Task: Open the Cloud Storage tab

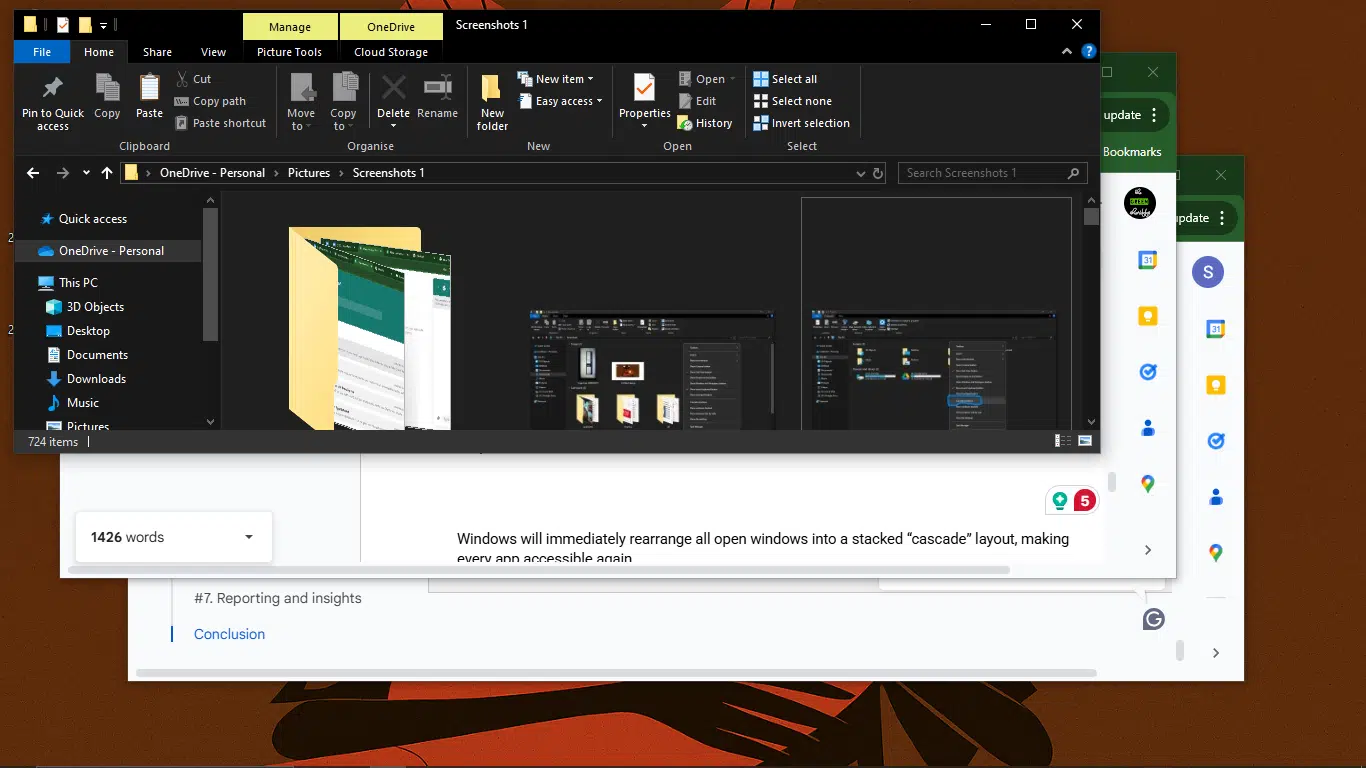Action: point(391,52)
